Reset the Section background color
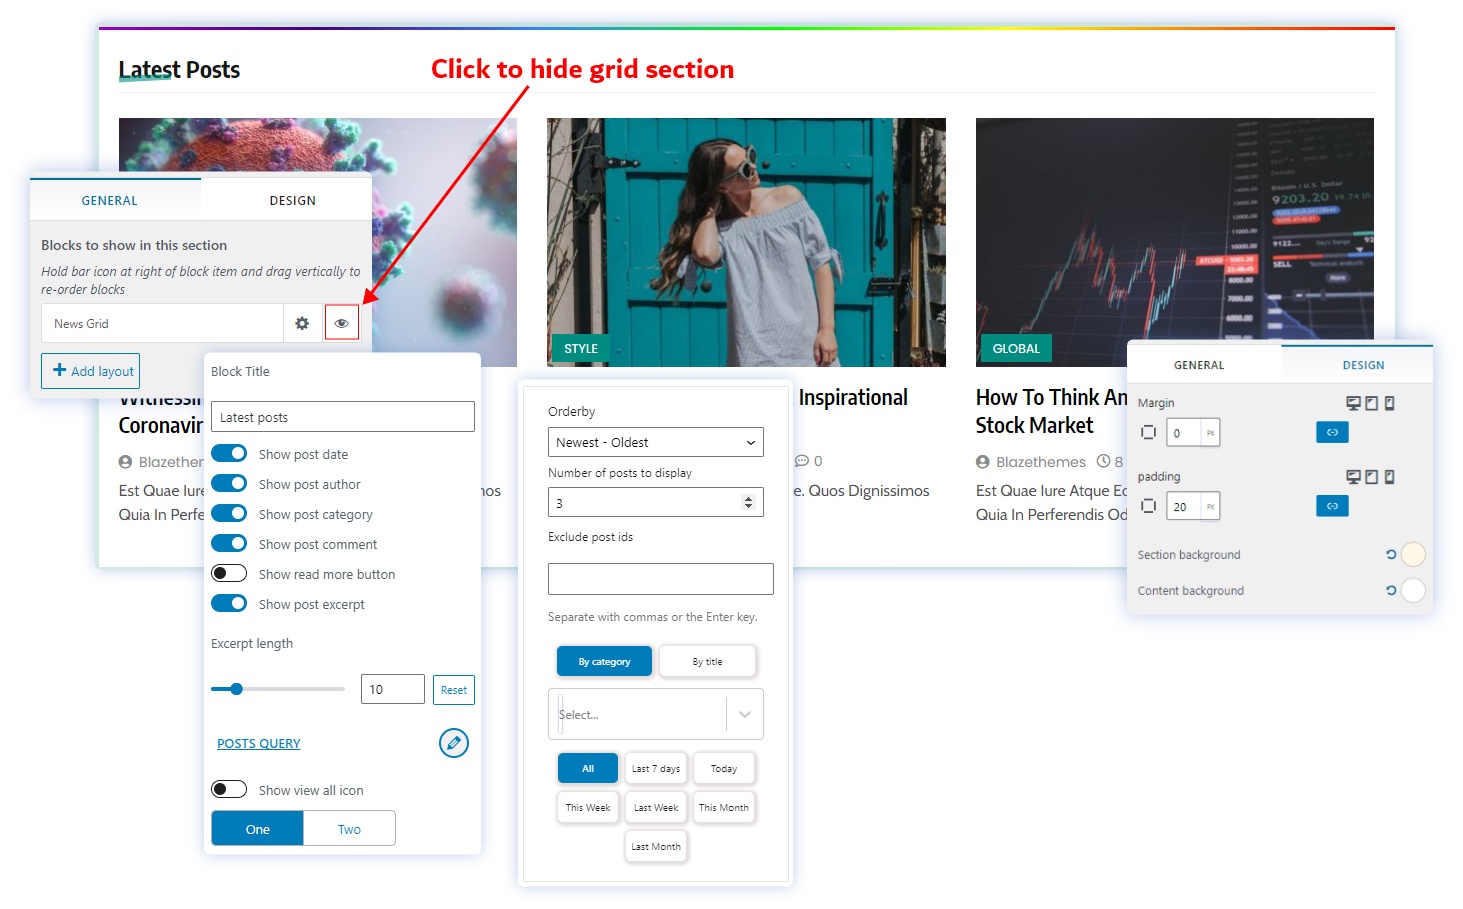This screenshot has width=1463, height=909. coord(1390,555)
